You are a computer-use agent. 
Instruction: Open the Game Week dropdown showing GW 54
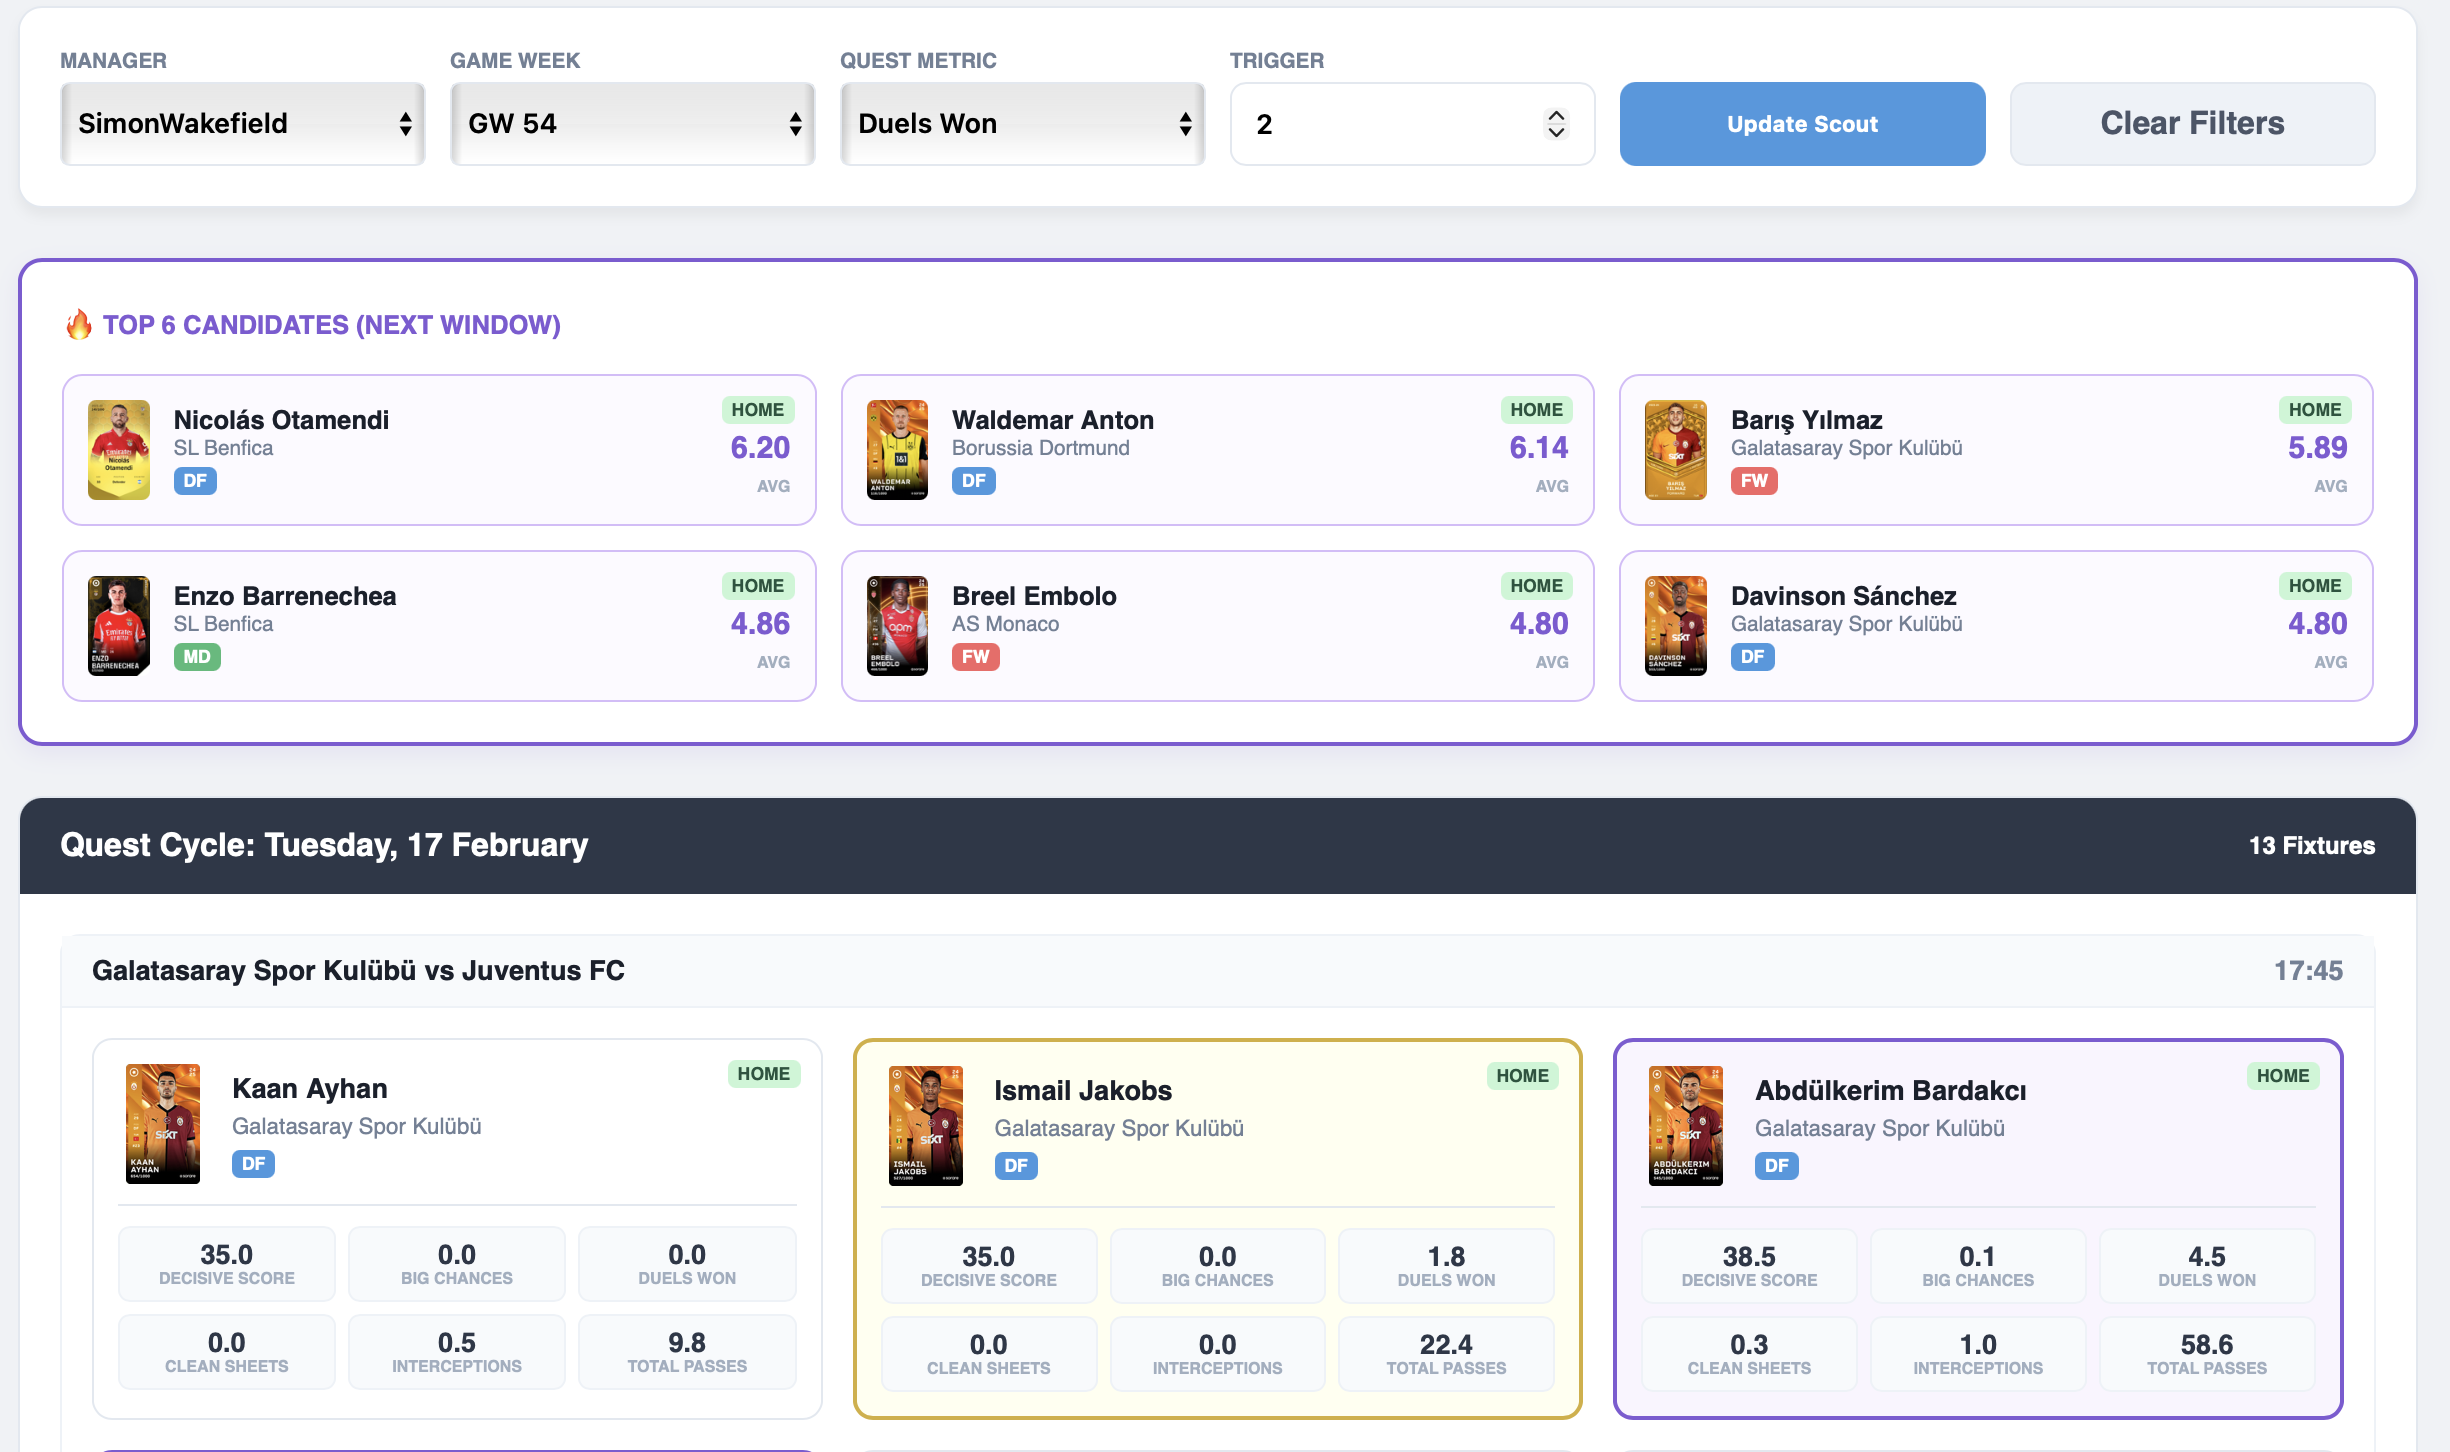tap(633, 124)
